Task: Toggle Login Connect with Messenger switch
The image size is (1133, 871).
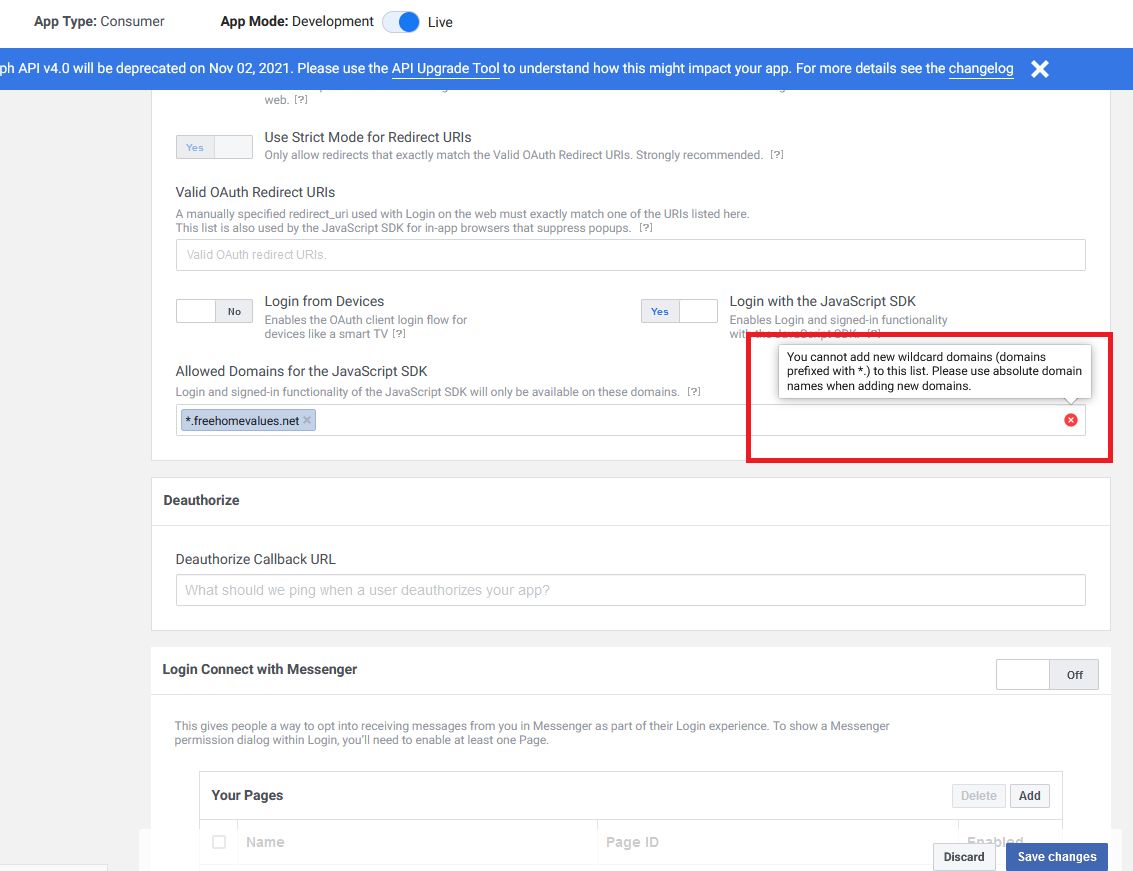Action: [1046, 674]
